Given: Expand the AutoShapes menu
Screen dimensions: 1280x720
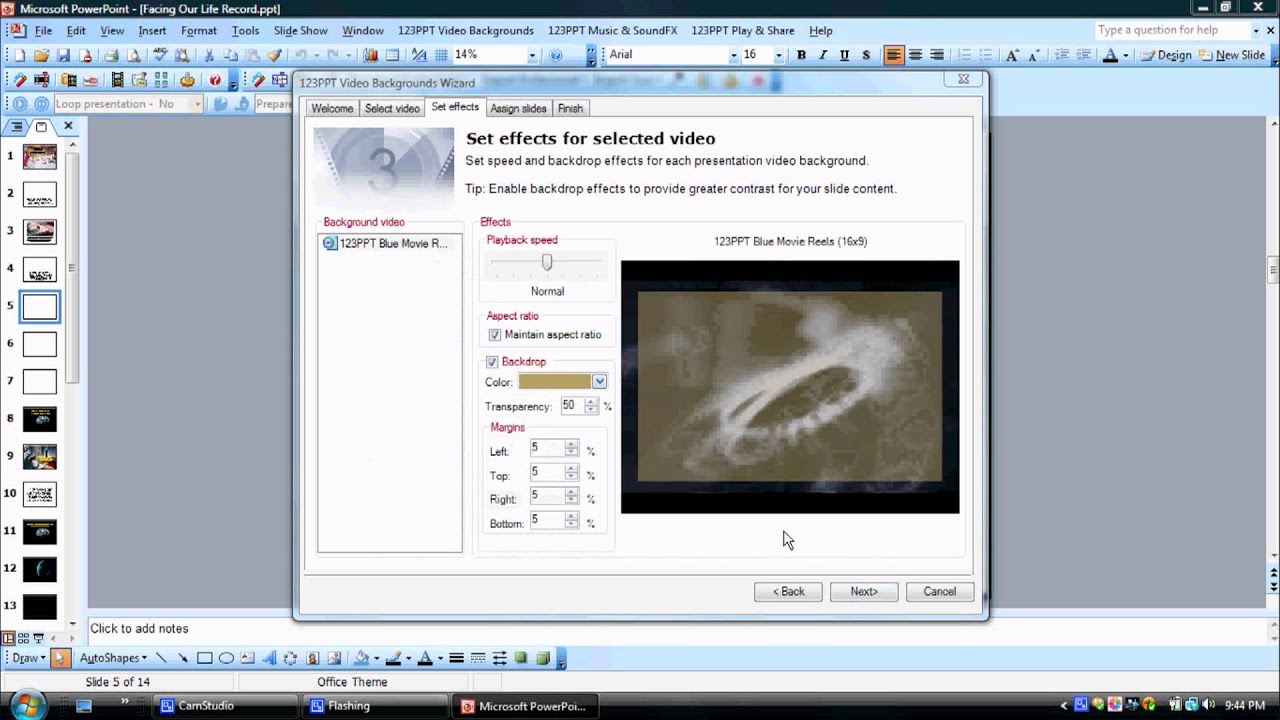Looking at the screenshot, I should (113, 658).
